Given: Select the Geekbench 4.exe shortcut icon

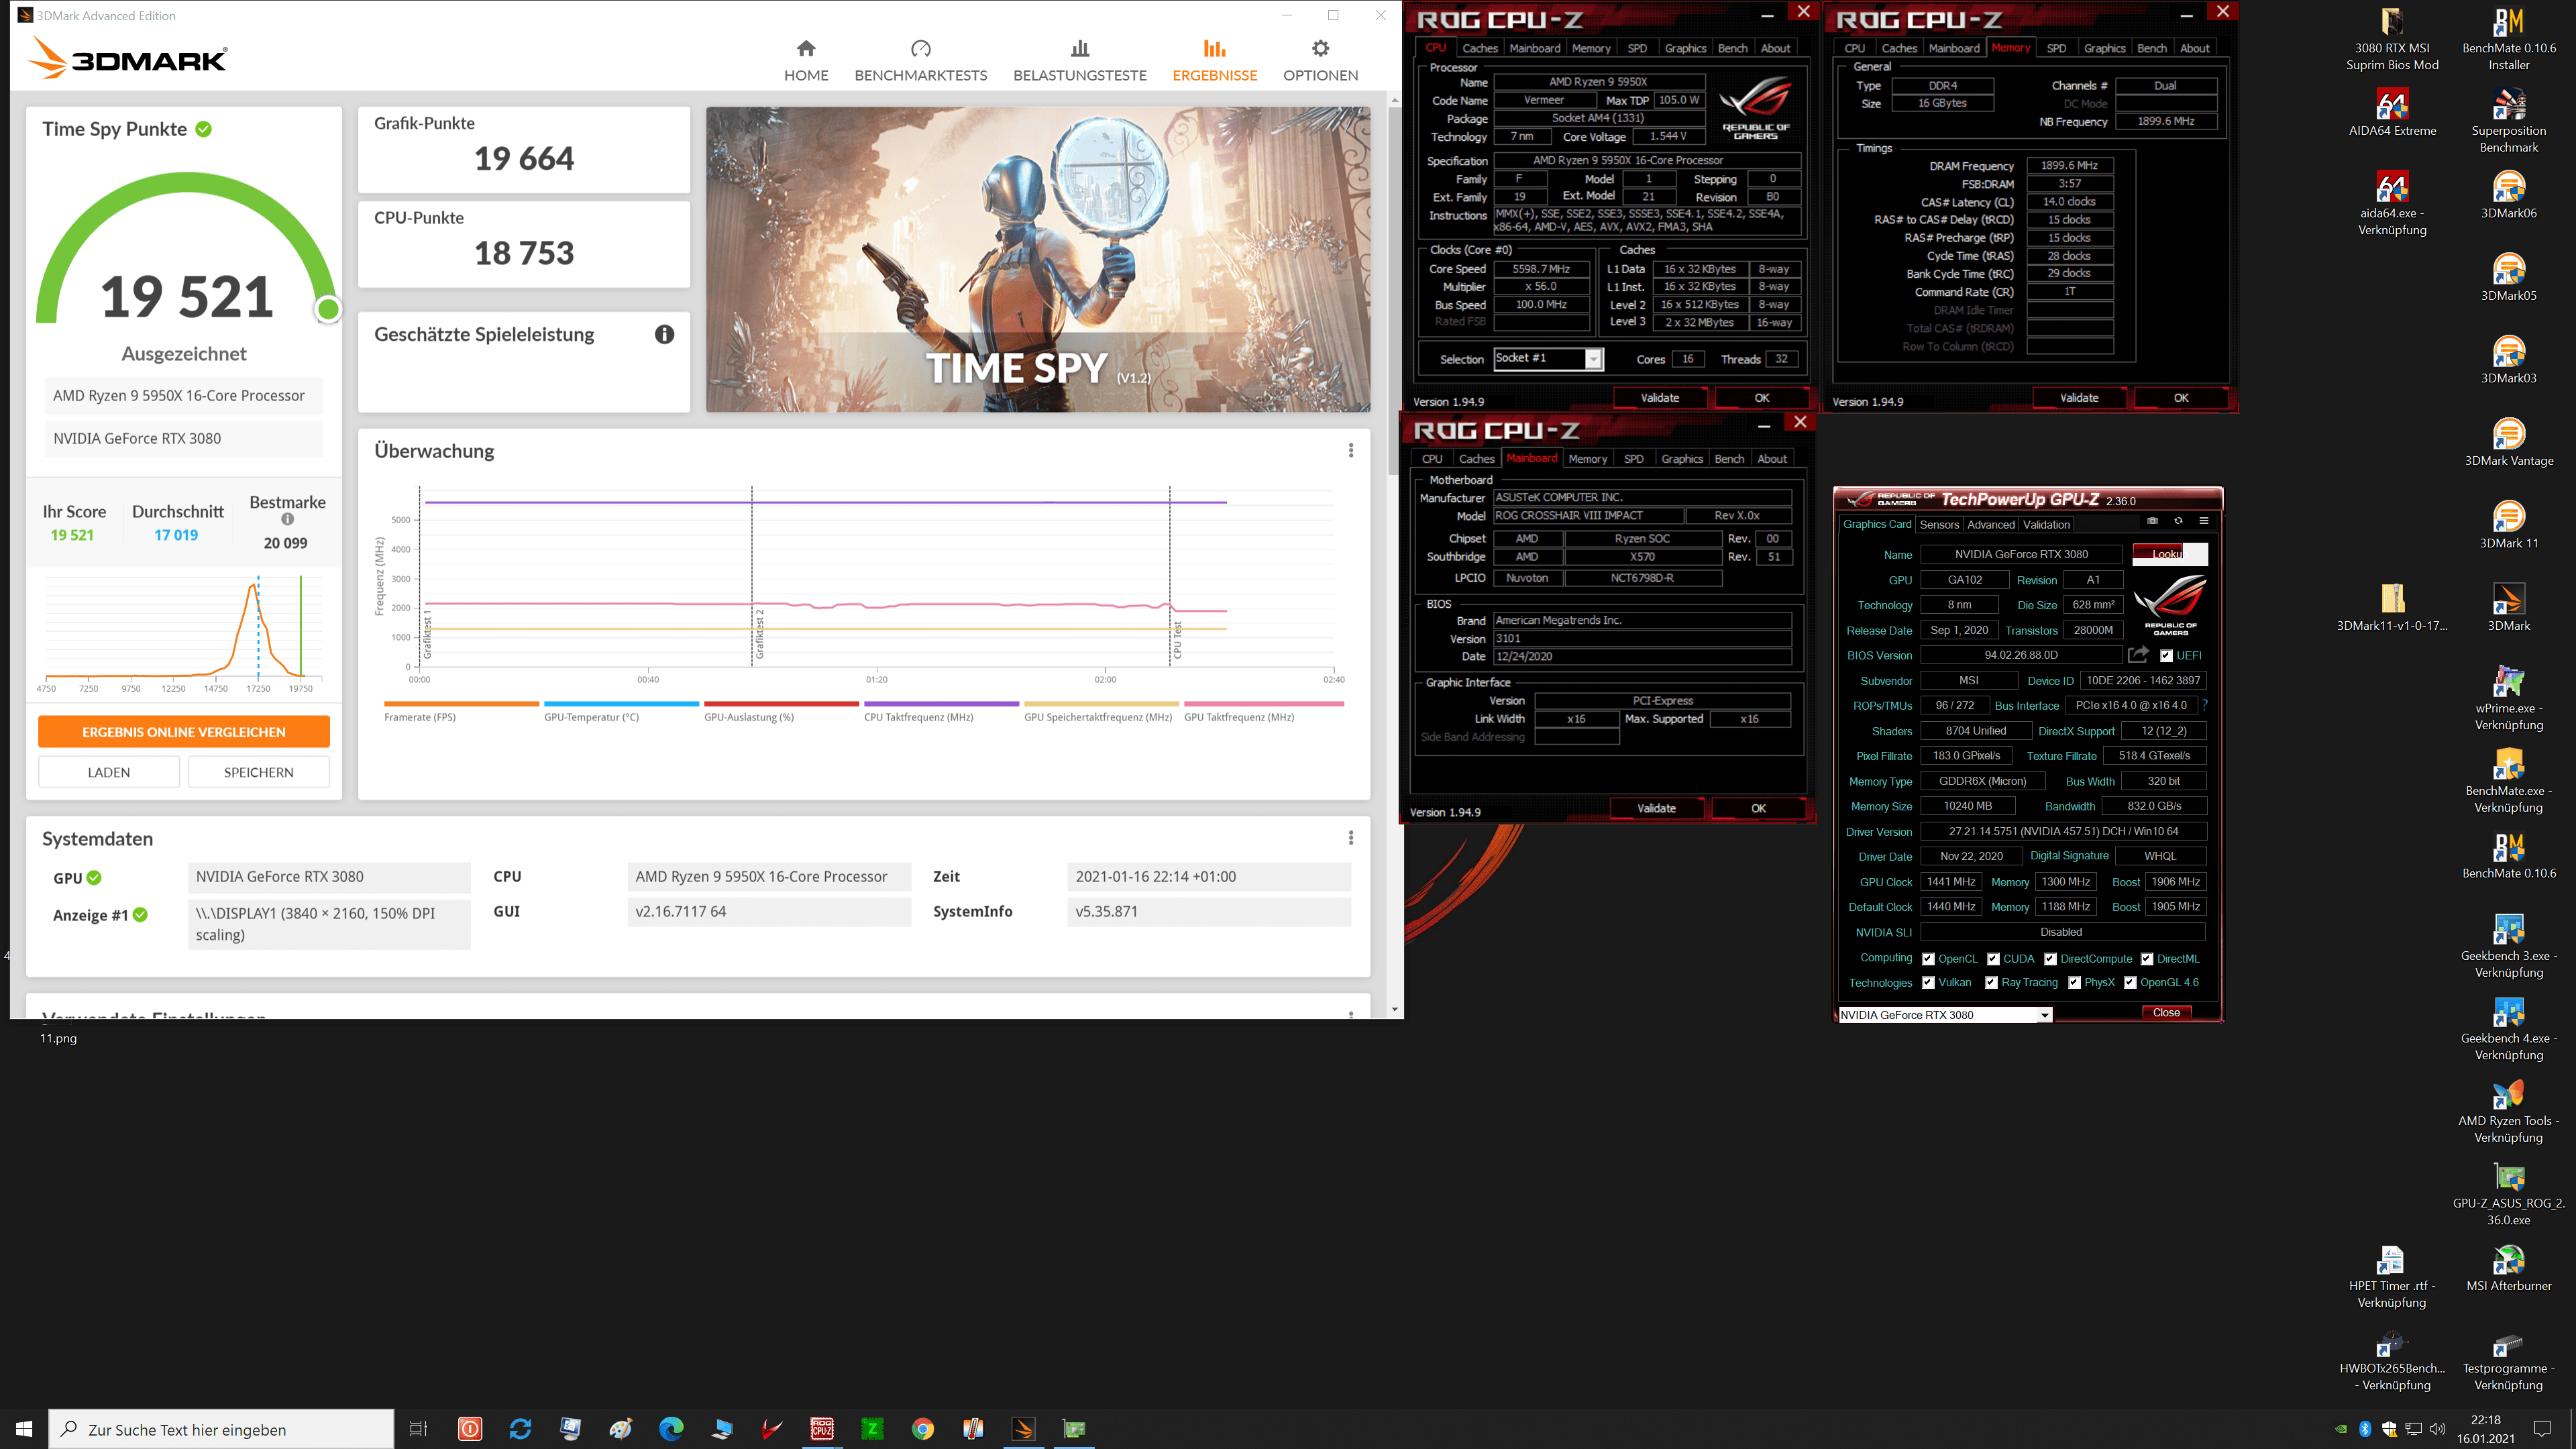Looking at the screenshot, I should [2508, 1028].
